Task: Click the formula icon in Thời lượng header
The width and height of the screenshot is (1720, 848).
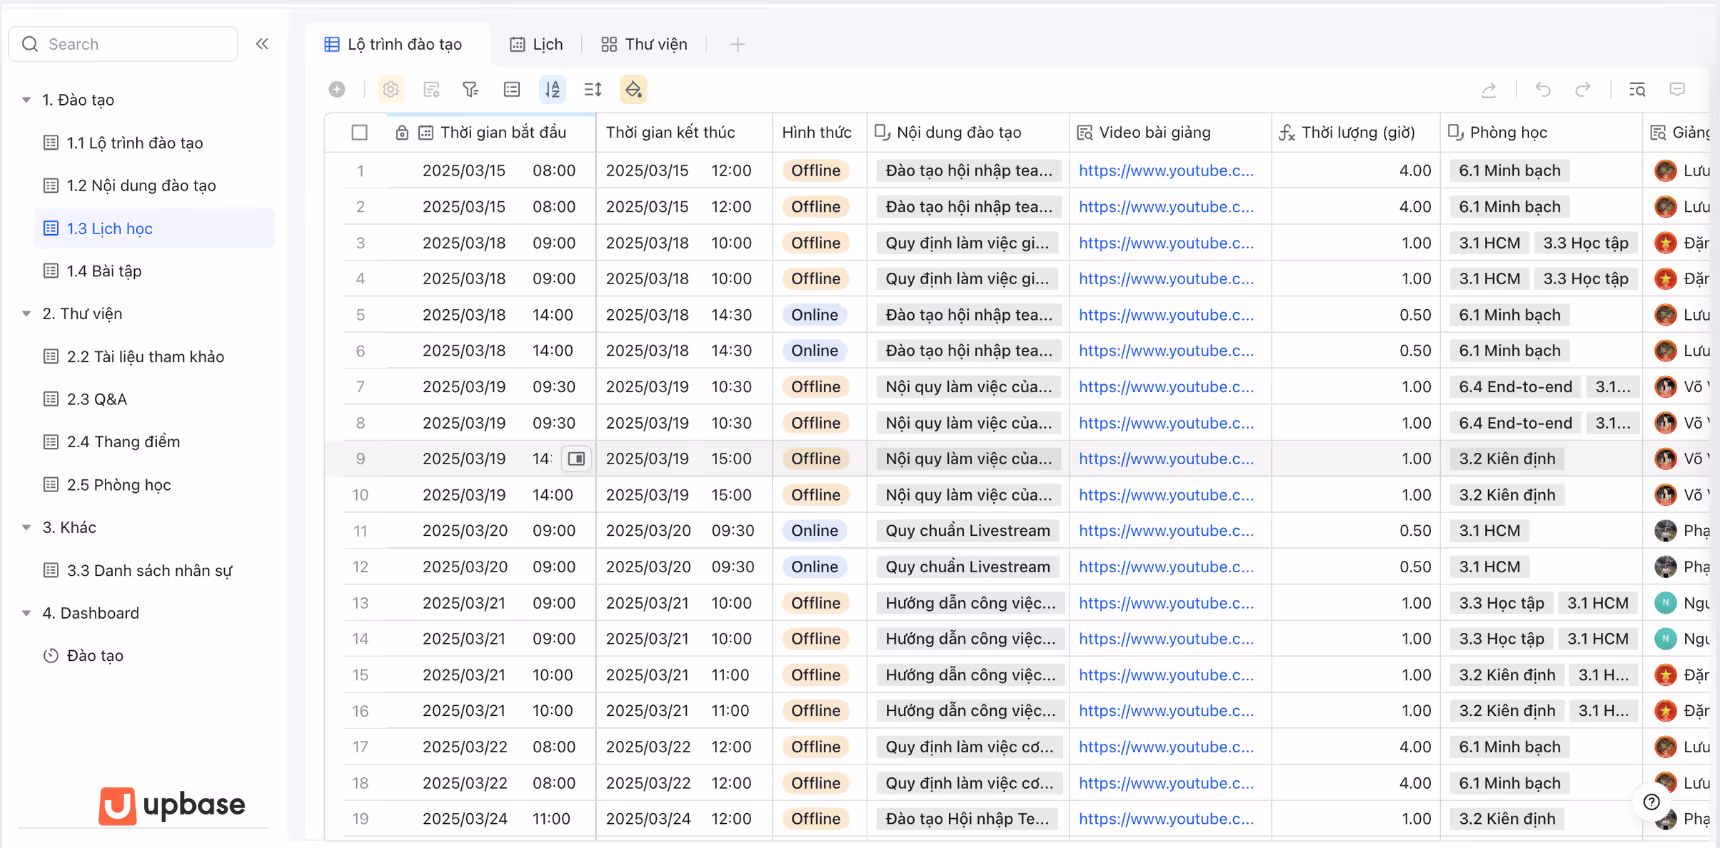Action: (x=1287, y=132)
